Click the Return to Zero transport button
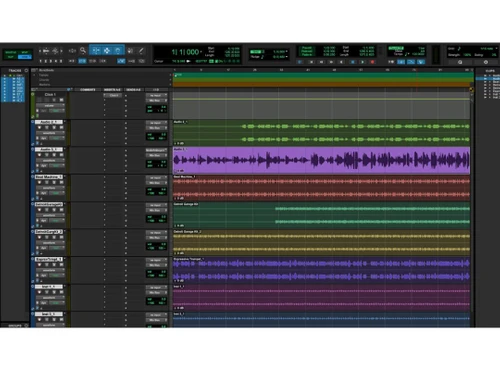This screenshot has width=500, height=375. tap(311, 62)
